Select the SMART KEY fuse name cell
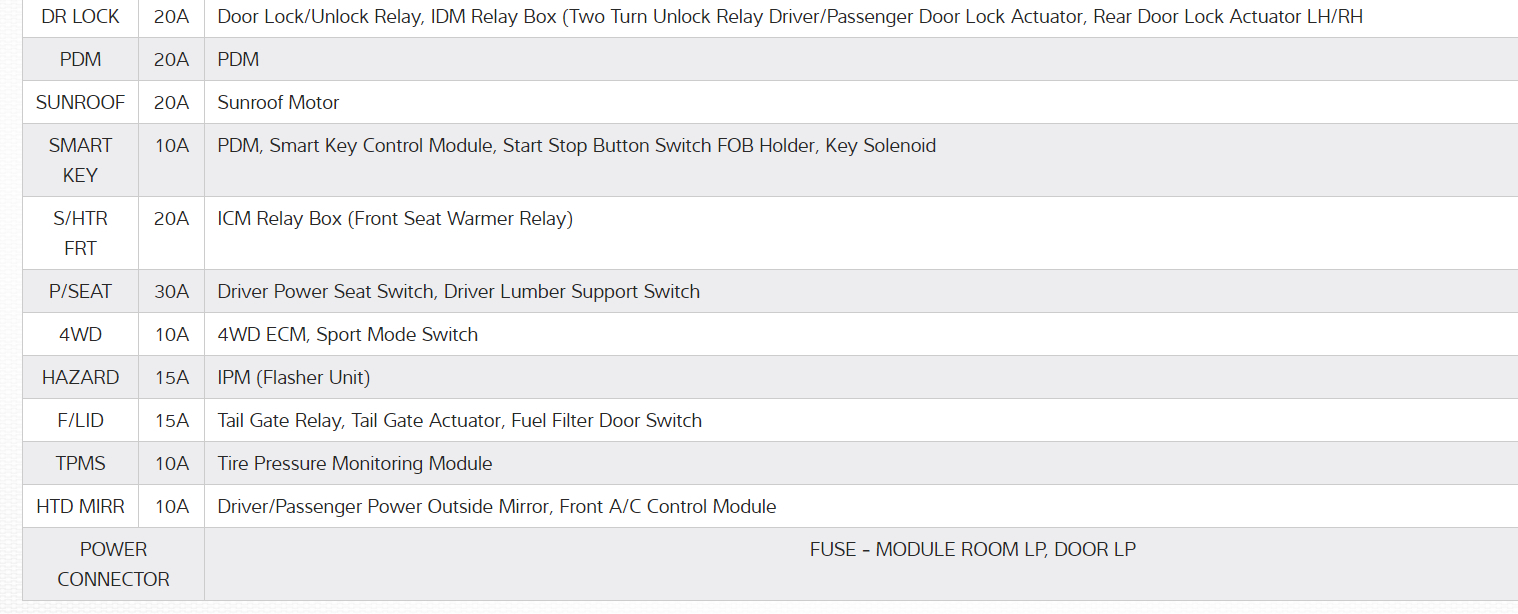 point(80,160)
